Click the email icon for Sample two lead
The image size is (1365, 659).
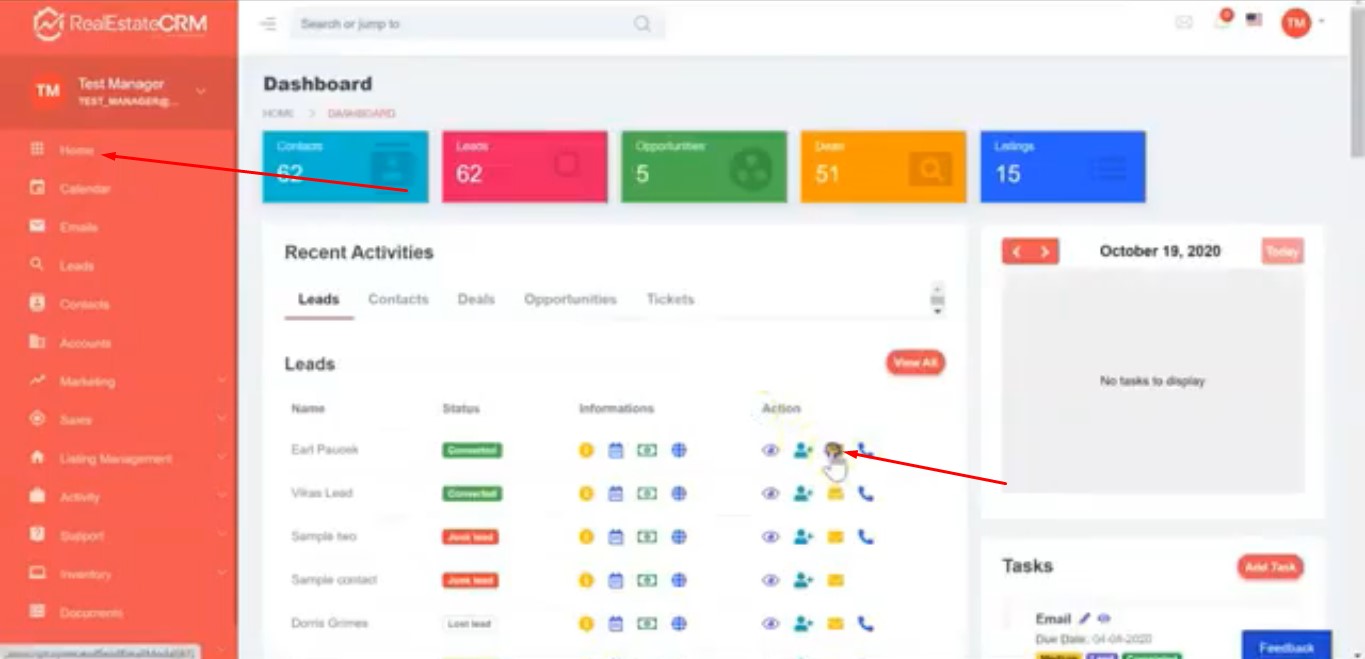(835, 537)
